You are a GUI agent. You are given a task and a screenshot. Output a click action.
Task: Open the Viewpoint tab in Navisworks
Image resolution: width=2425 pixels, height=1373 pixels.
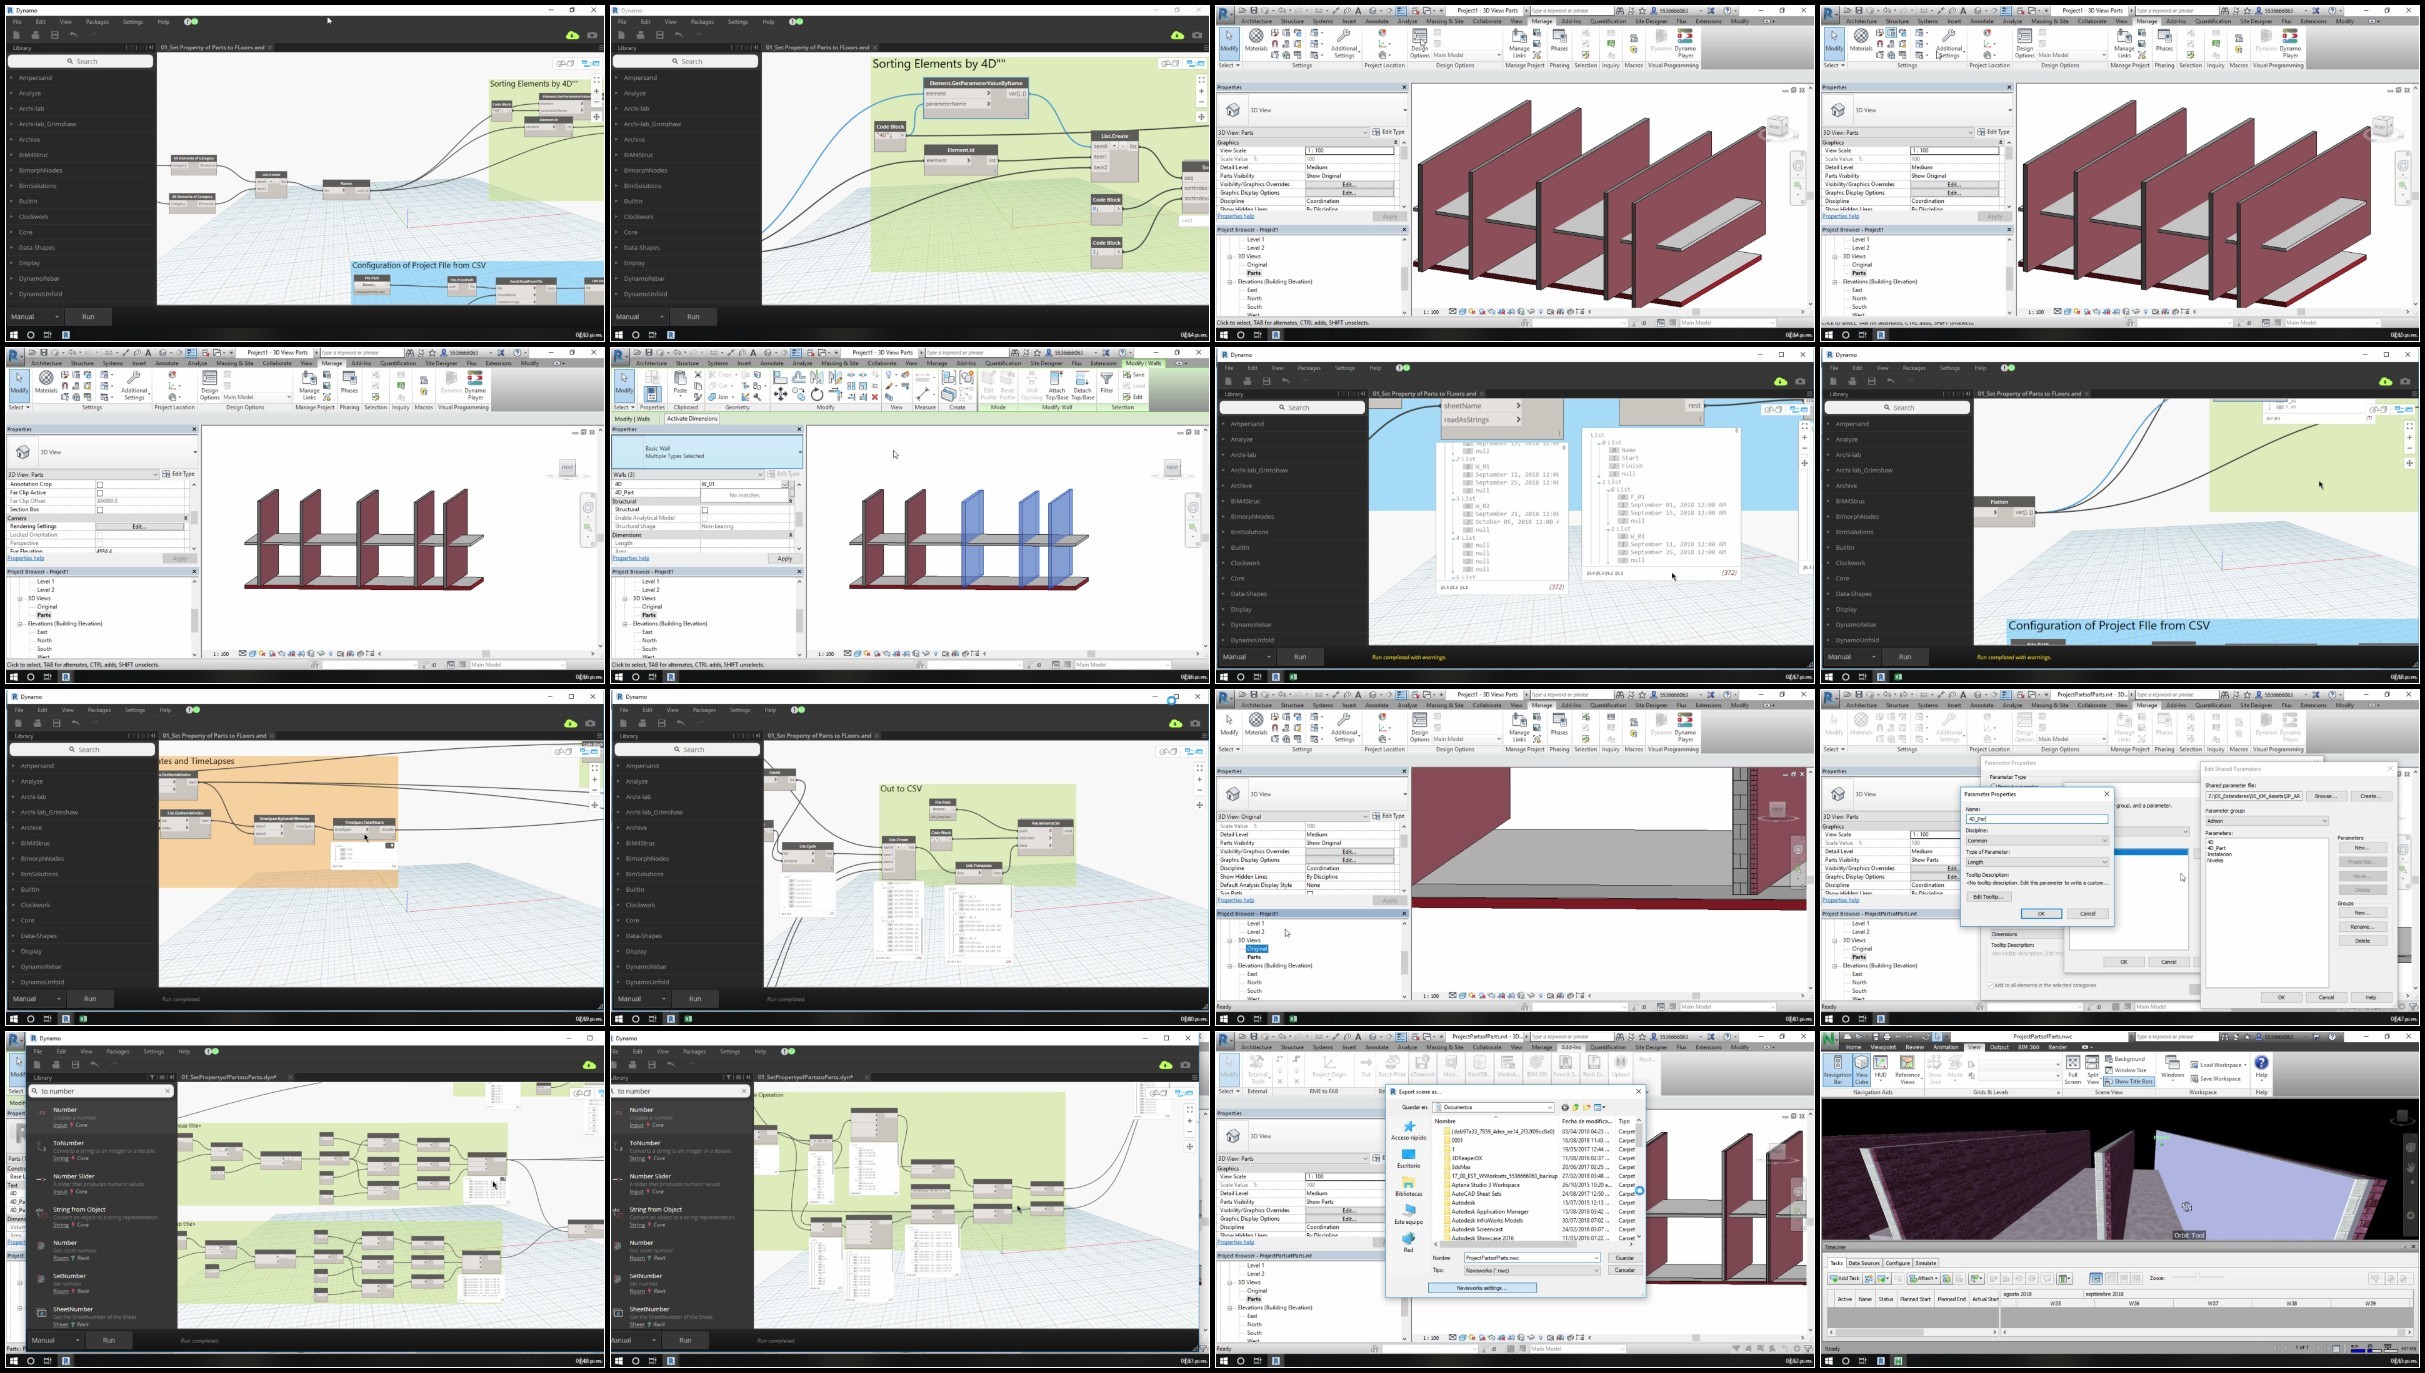[1884, 1047]
